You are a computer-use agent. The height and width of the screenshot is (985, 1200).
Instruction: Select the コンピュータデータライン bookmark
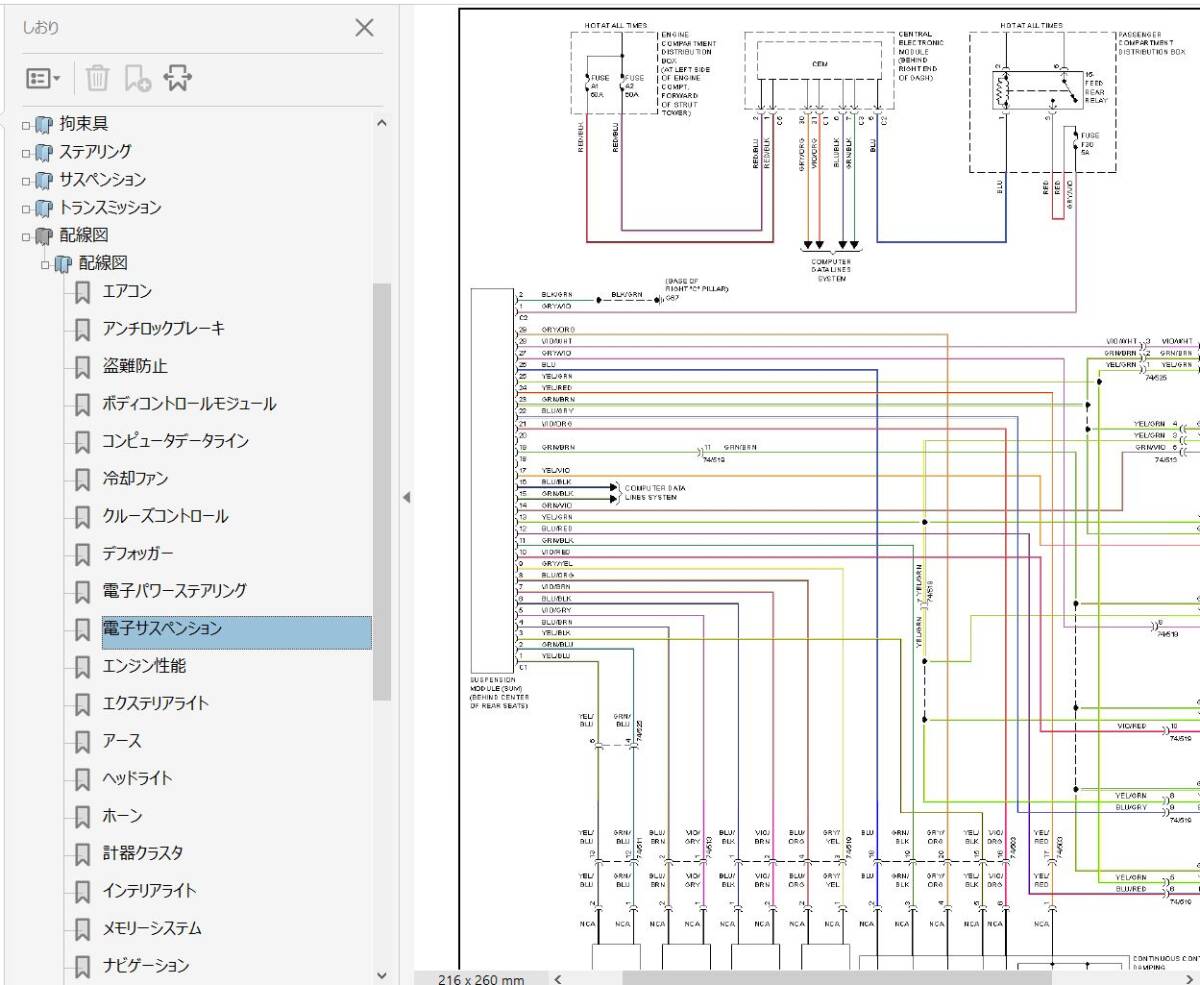point(175,441)
